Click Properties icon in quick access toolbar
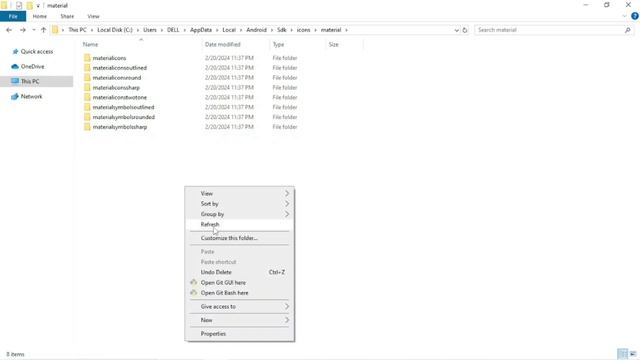 tap(19, 5)
